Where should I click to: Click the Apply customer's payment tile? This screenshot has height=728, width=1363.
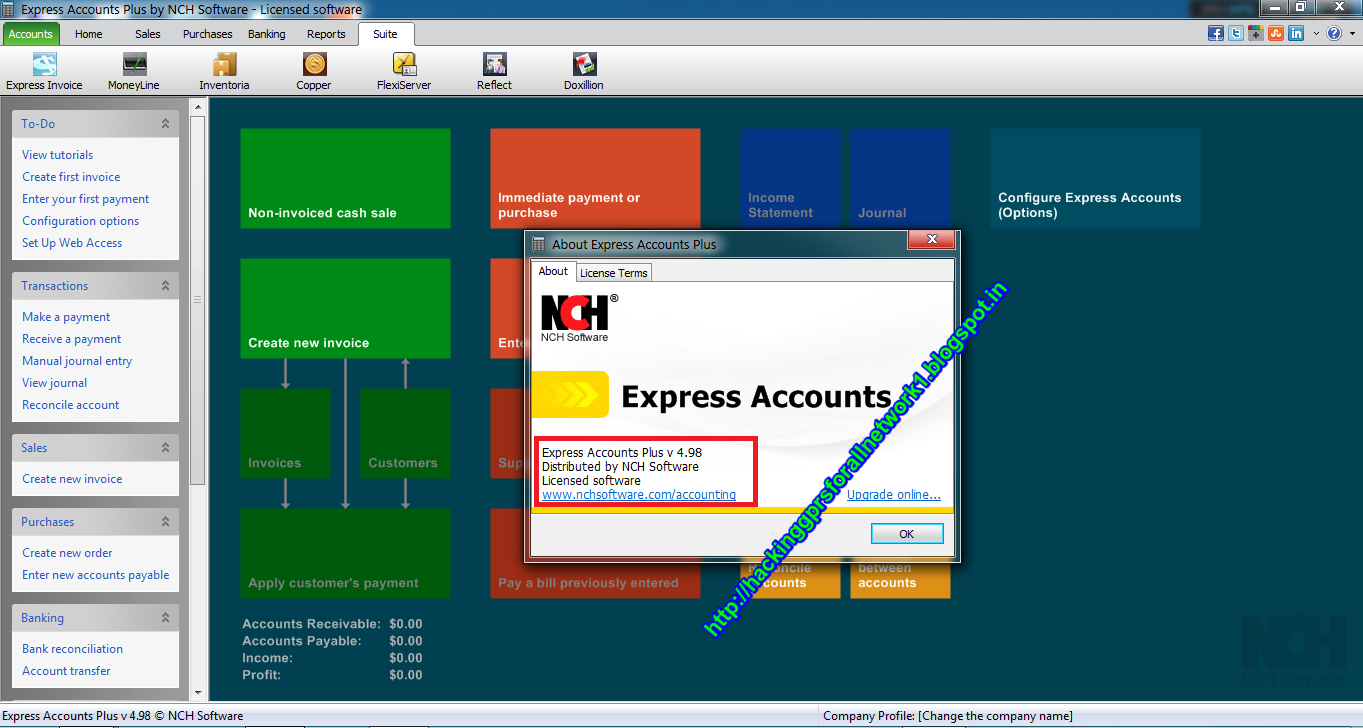[345, 553]
